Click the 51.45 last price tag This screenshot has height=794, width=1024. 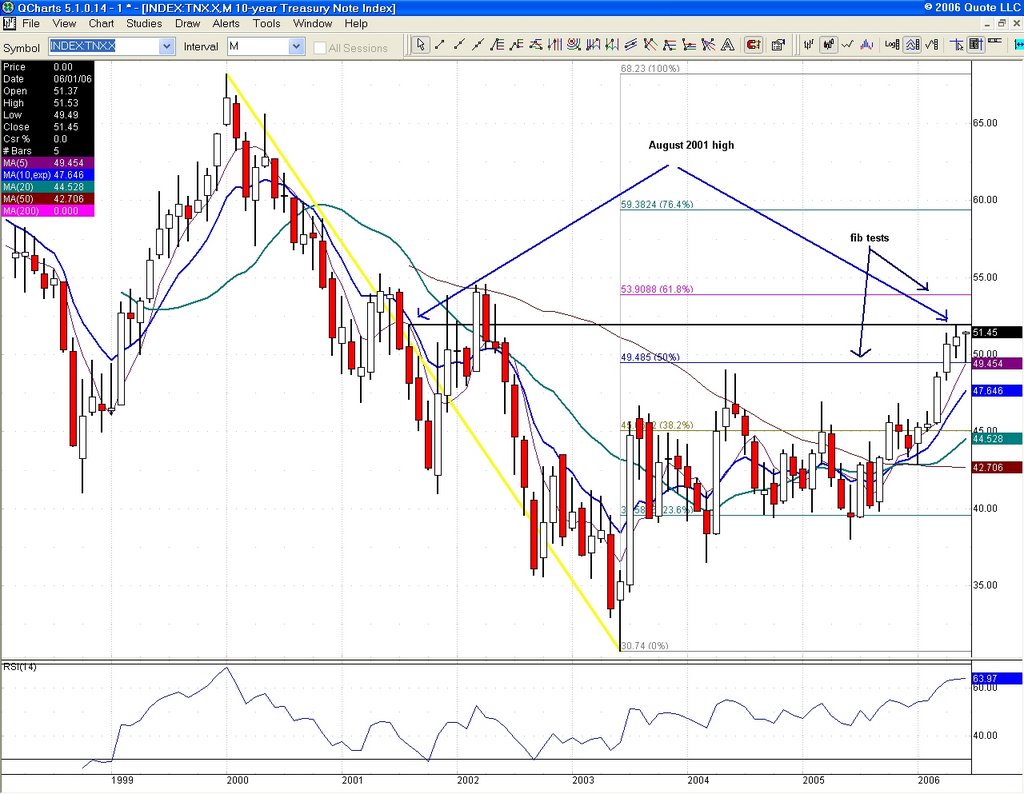997,332
